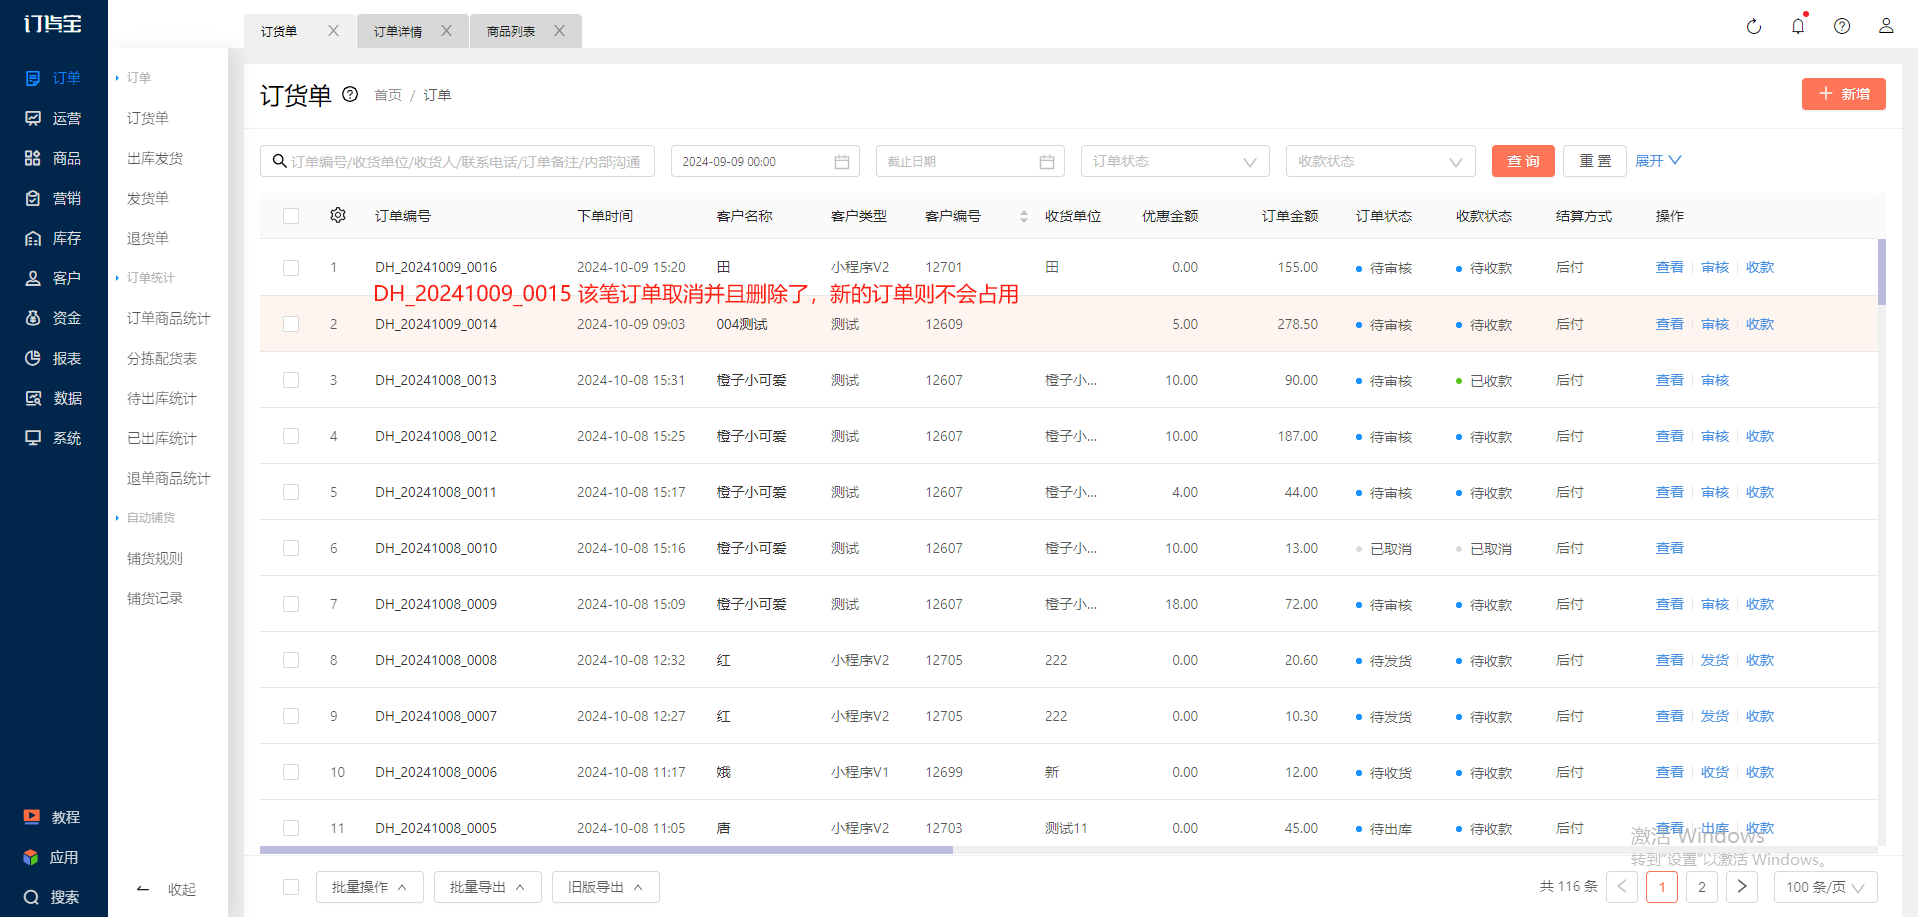Open the 资金 module icon
This screenshot has width=1918, height=917.
(33, 318)
